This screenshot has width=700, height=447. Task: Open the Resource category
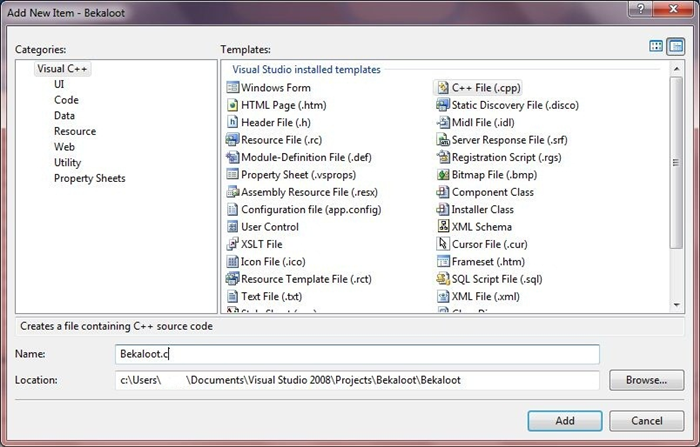(x=75, y=131)
